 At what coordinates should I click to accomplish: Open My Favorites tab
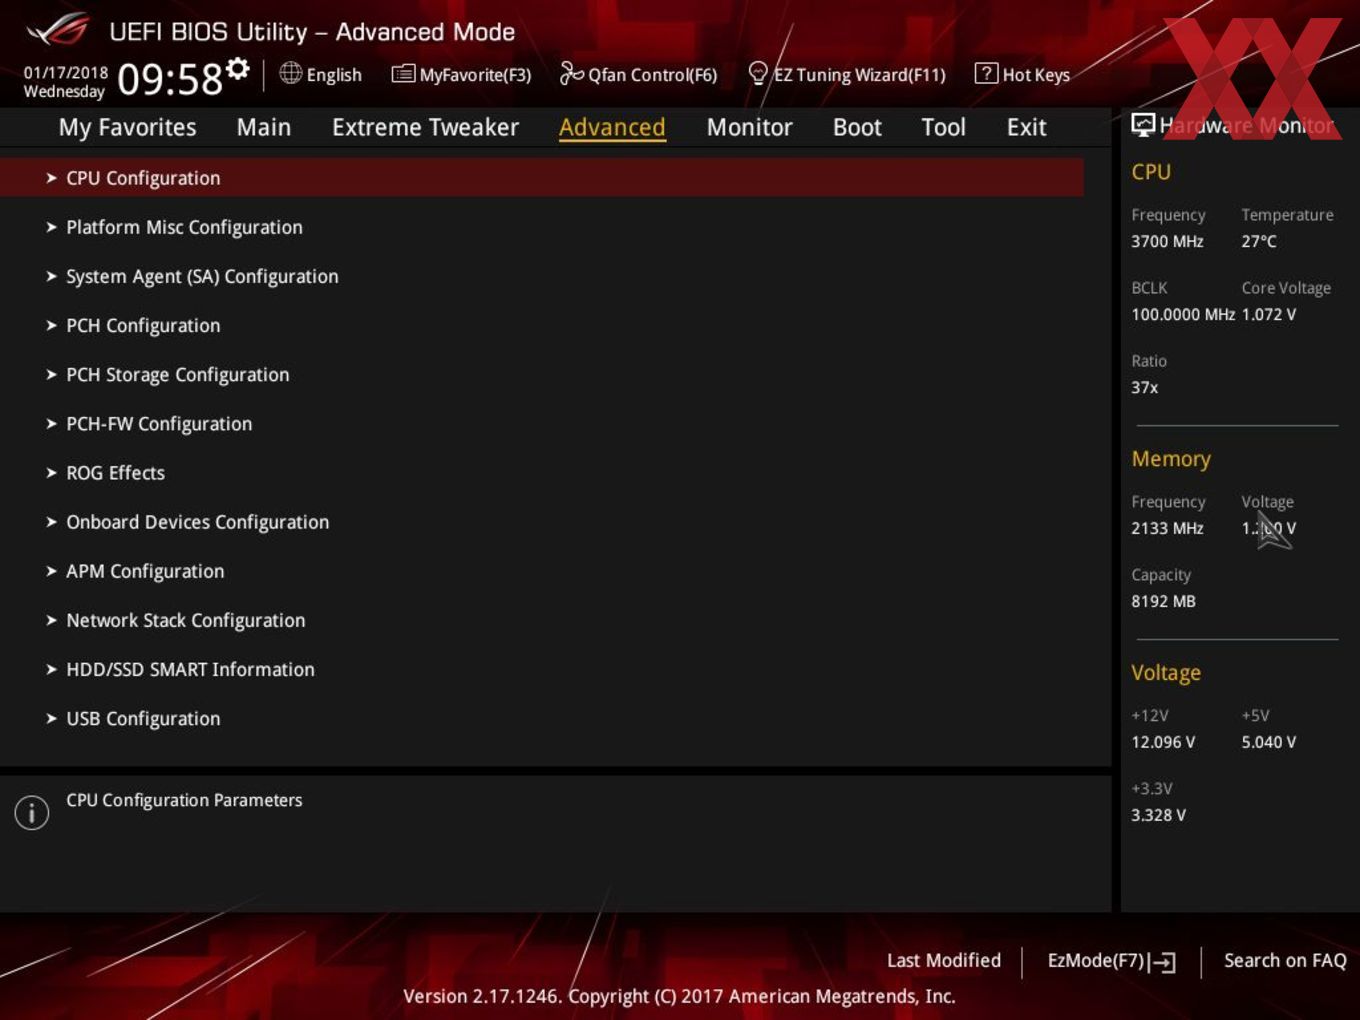(127, 128)
